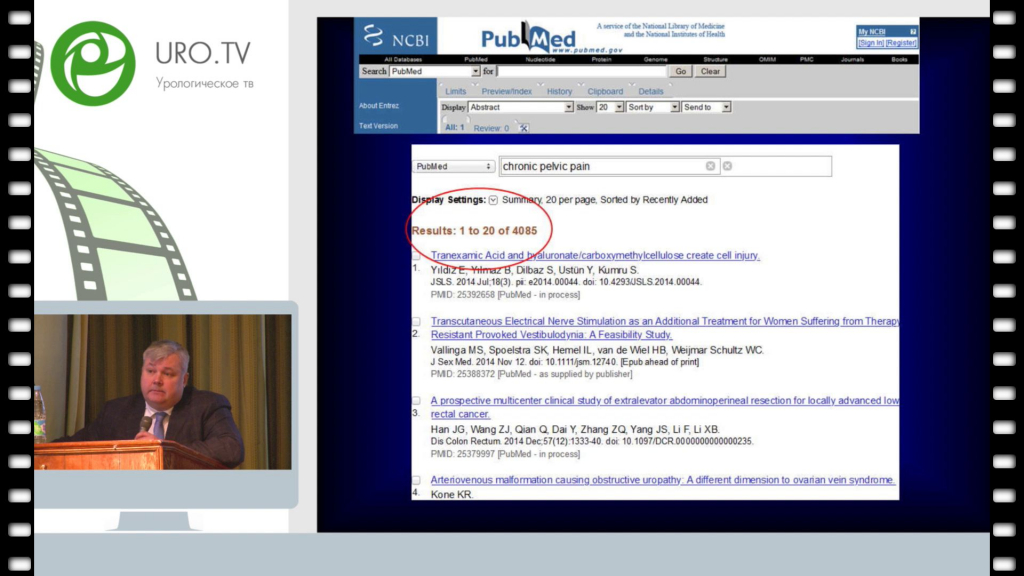
Task: Click the PubMed logo in header
Action: [x=529, y=39]
